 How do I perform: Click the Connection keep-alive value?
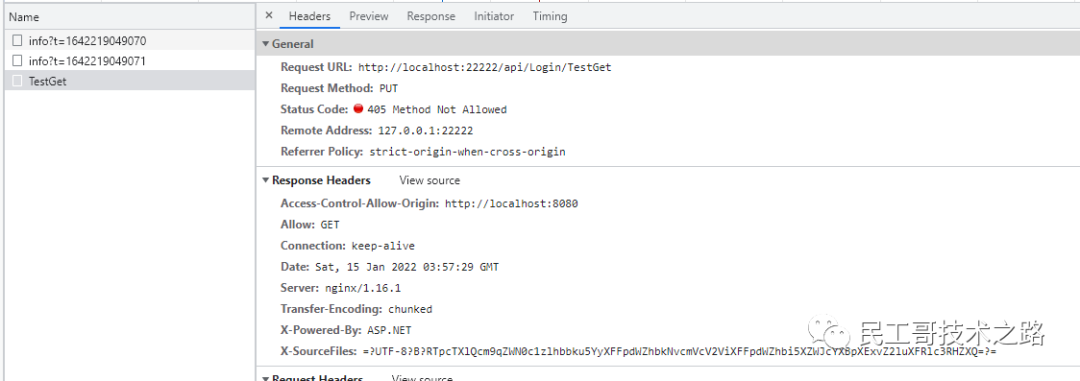383,246
